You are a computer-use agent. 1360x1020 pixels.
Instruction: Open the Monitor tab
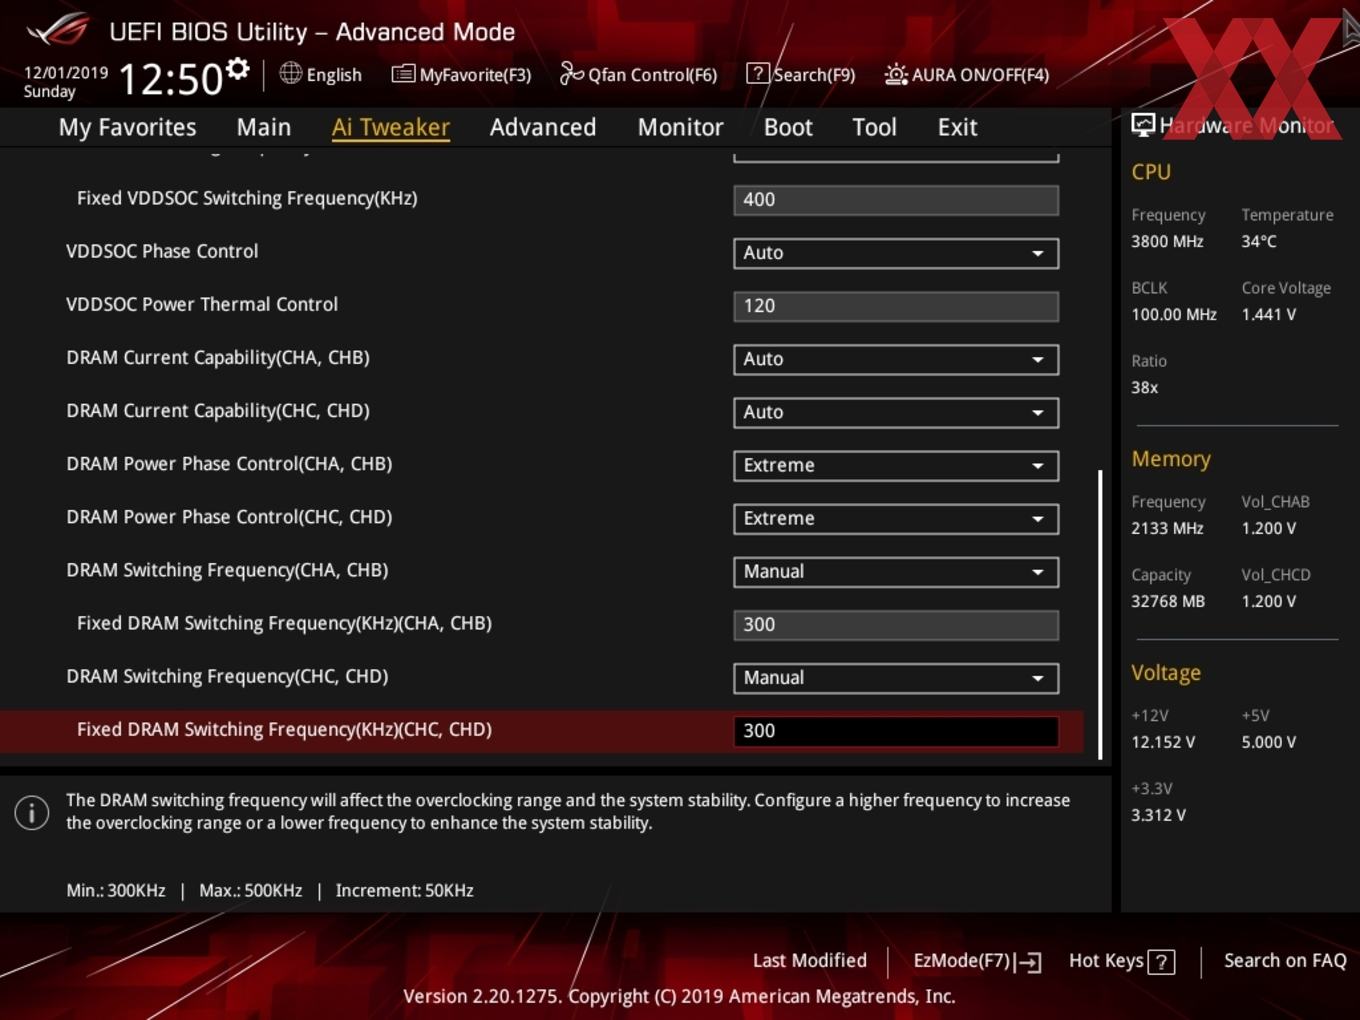(680, 127)
